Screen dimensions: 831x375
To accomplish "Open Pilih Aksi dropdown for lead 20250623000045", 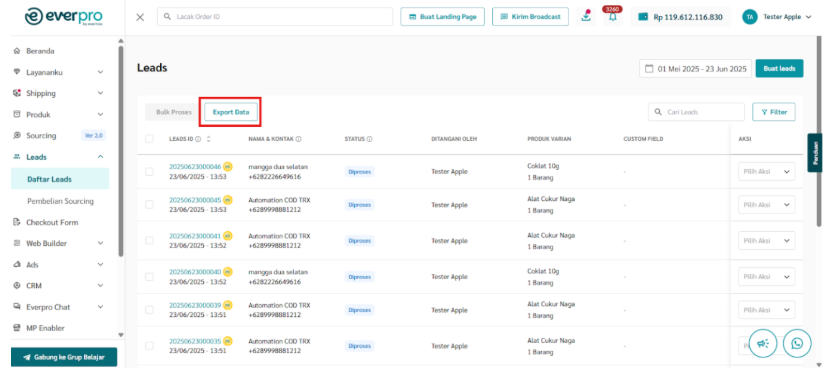I will pyautogui.click(x=766, y=204).
